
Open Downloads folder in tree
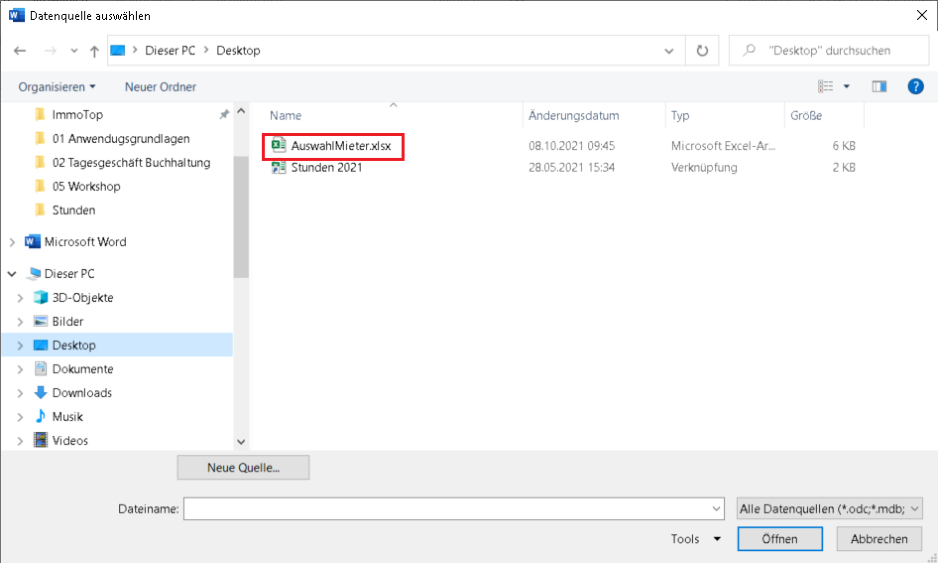[82, 393]
